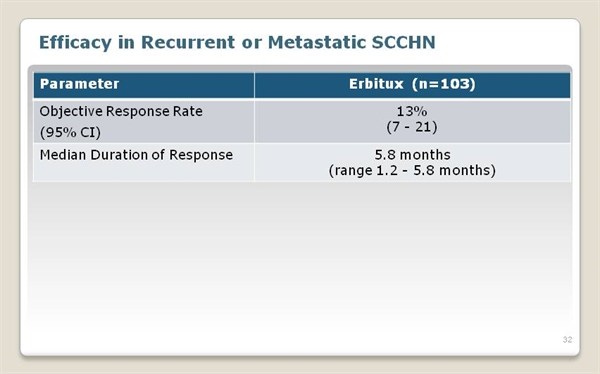Click the word 'Erbitux' in the header
The width and height of the screenshot is (600, 374).
376,84
